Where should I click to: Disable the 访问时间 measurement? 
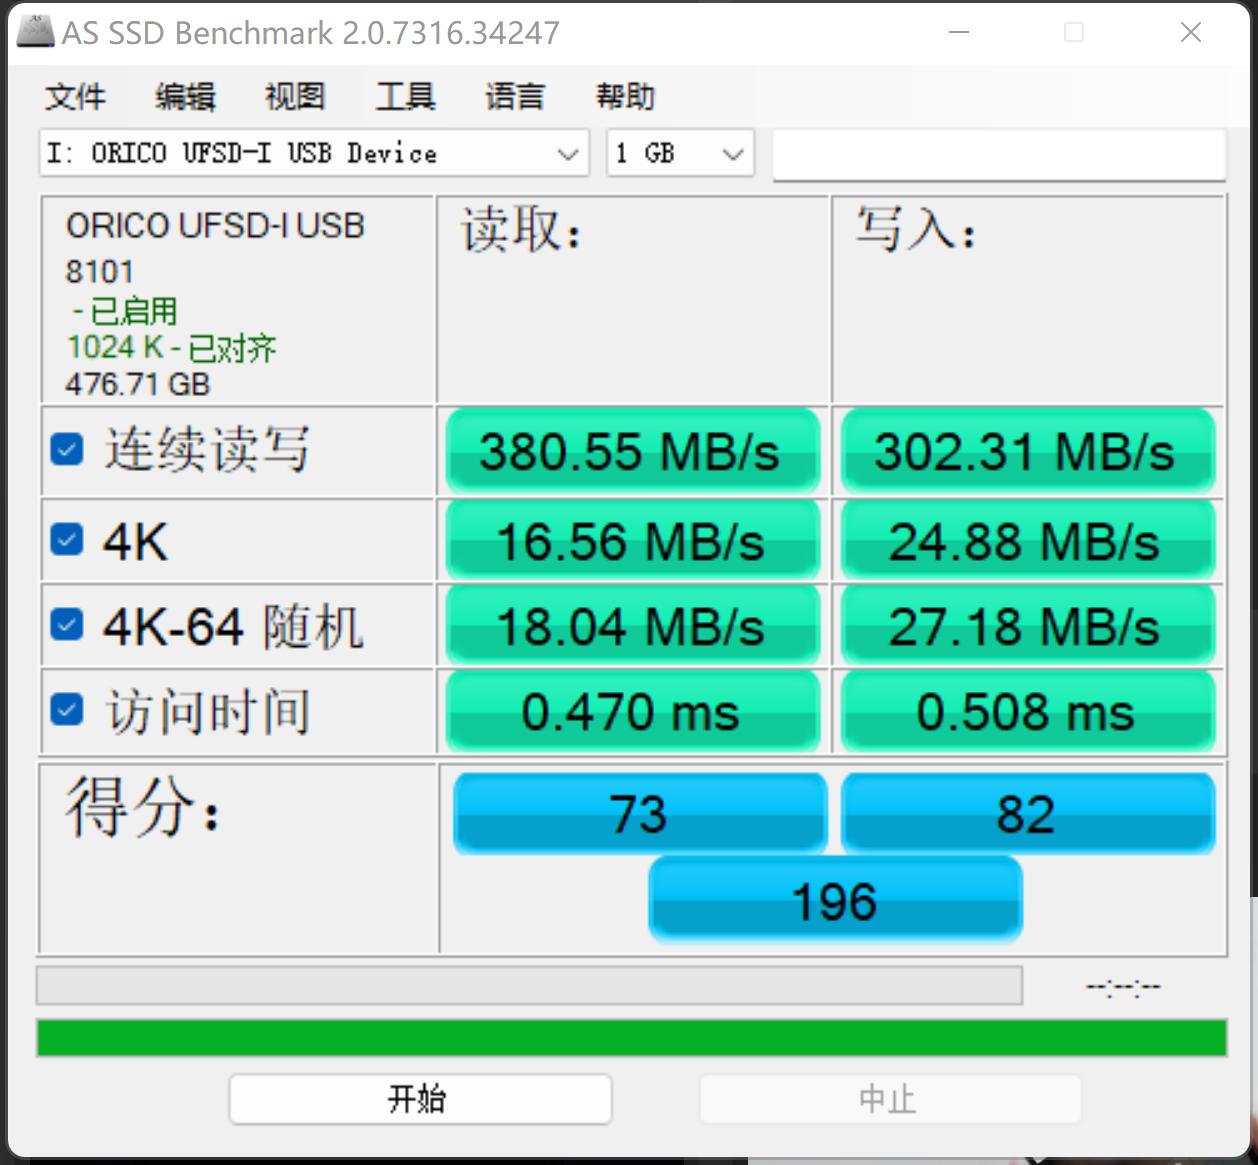[x=66, y=709]
